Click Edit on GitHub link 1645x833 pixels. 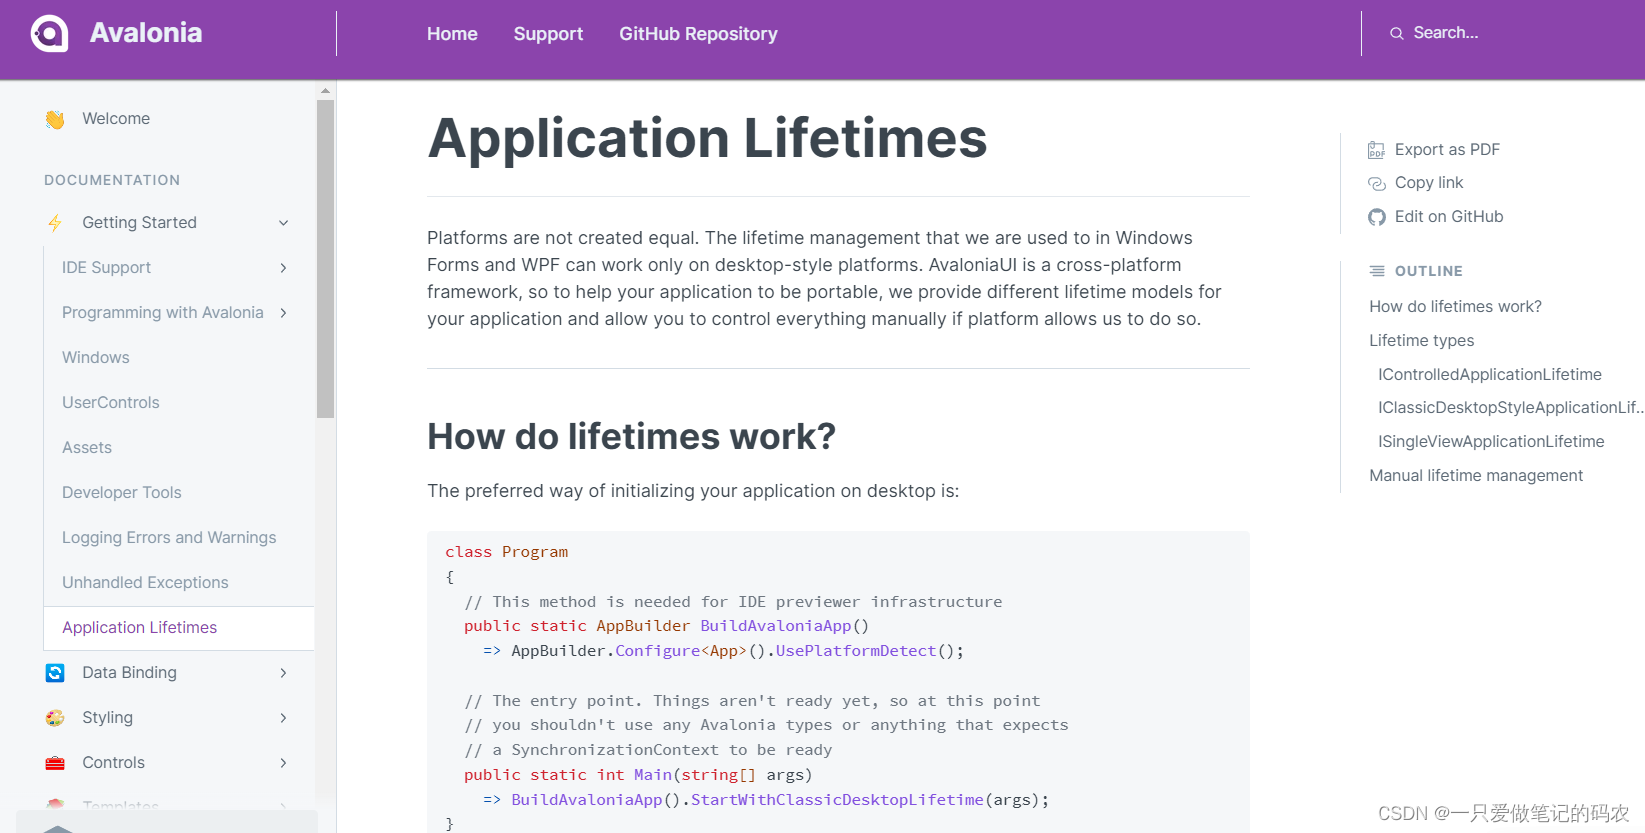tap(1449, 217)
